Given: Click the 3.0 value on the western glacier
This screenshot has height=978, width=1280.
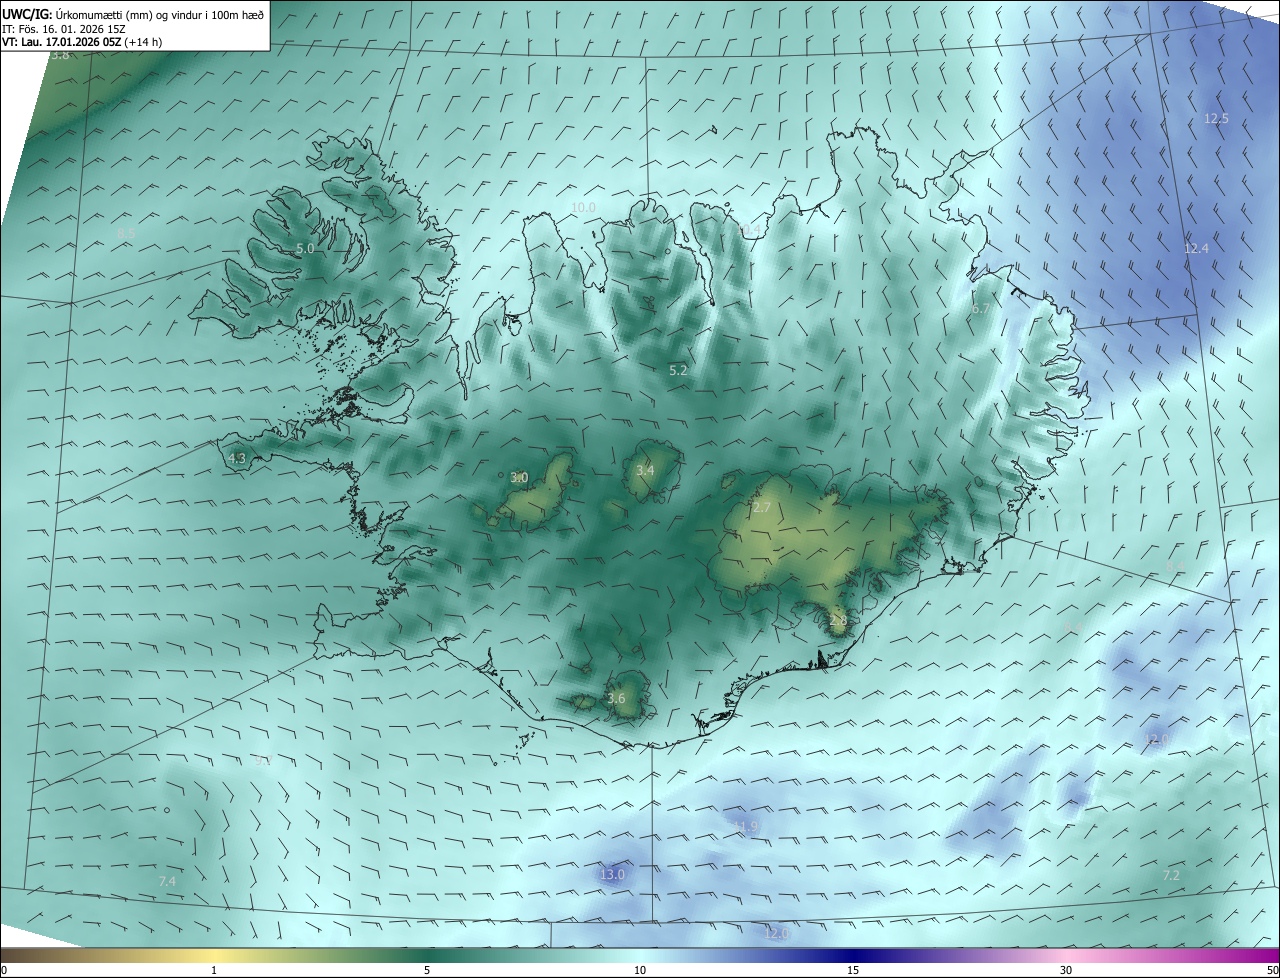Looking at the screenshot, I should point(519,478).
